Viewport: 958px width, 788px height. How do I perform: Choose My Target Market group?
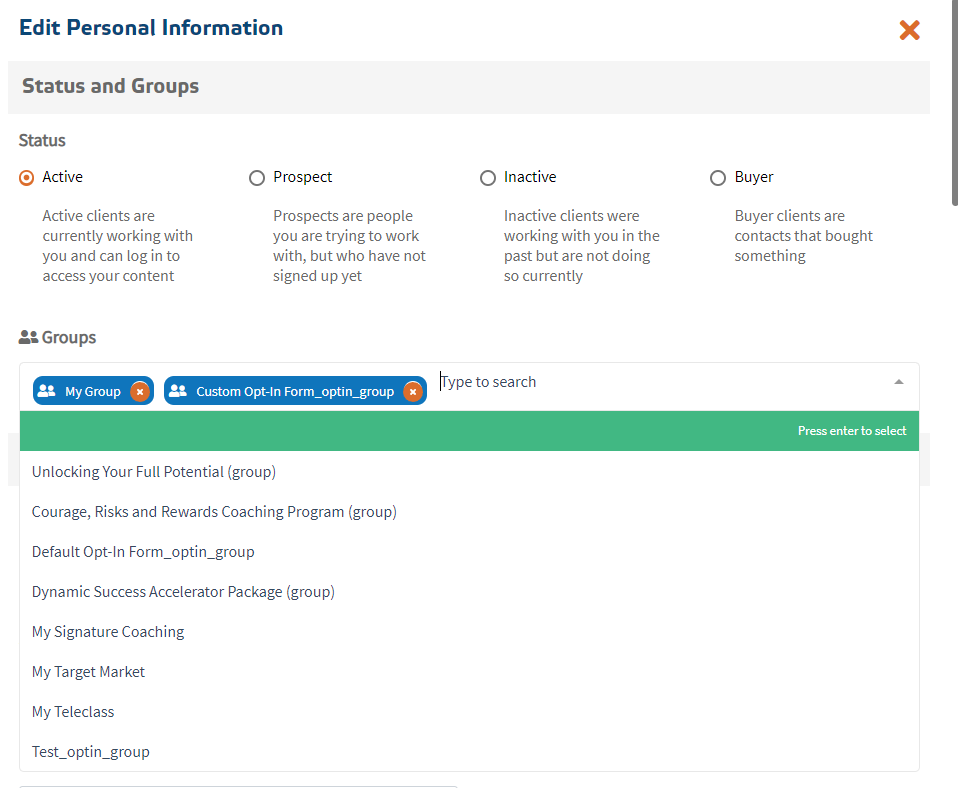[x=88, y=671]
